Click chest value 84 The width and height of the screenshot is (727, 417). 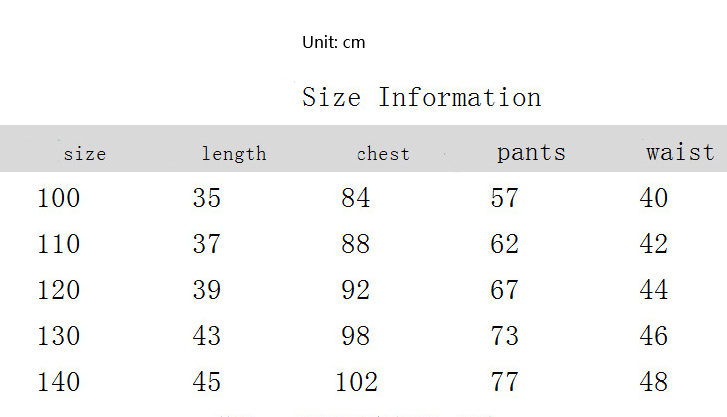click(x=355, y=198)
